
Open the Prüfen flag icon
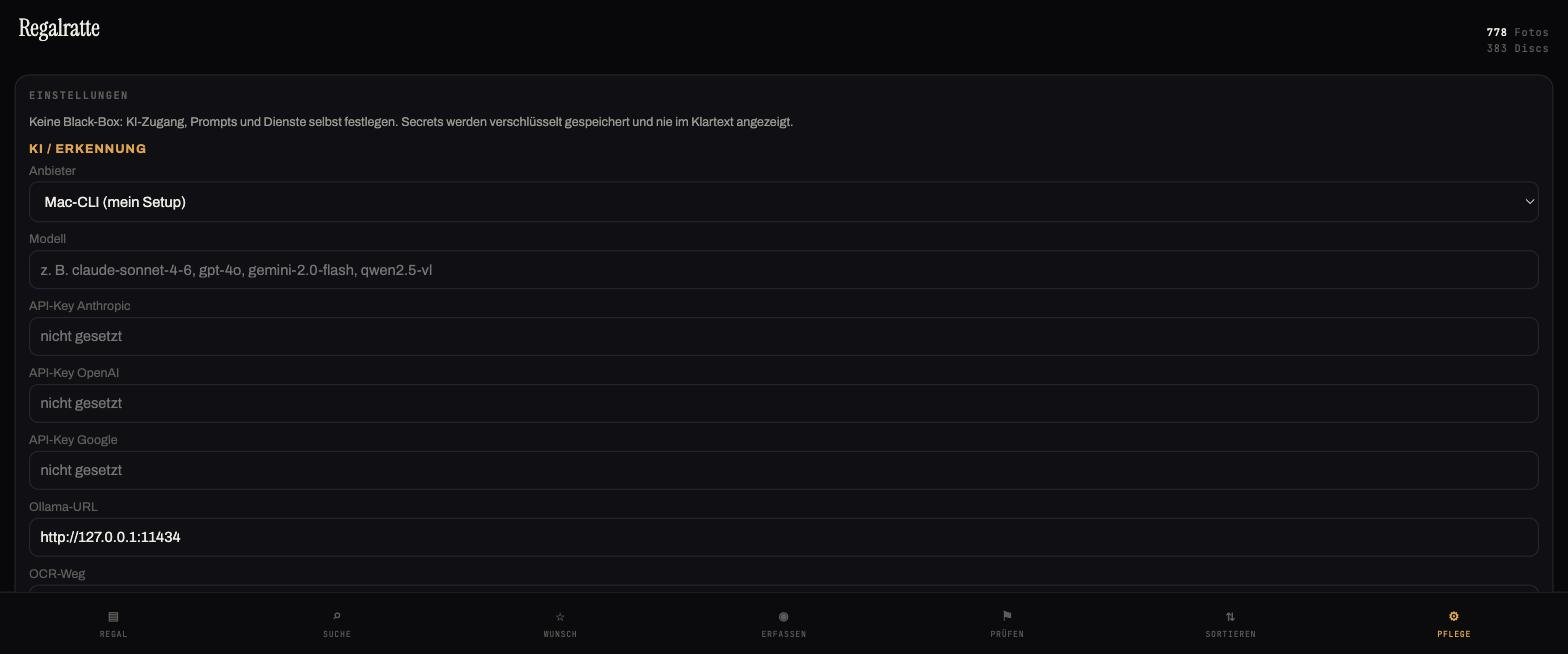coord(1007,616)
